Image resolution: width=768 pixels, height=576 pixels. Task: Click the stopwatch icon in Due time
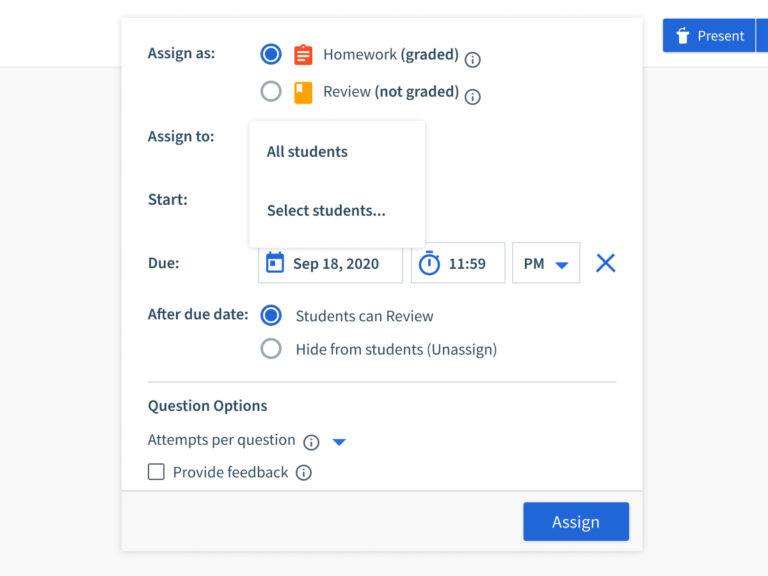429,263
